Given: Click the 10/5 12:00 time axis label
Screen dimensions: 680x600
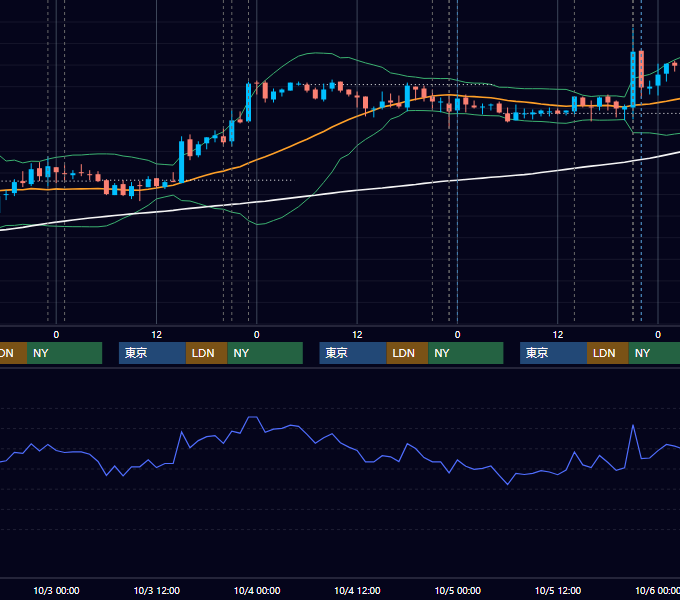Looking at the screenshot, I should click(x=558, y=590).
